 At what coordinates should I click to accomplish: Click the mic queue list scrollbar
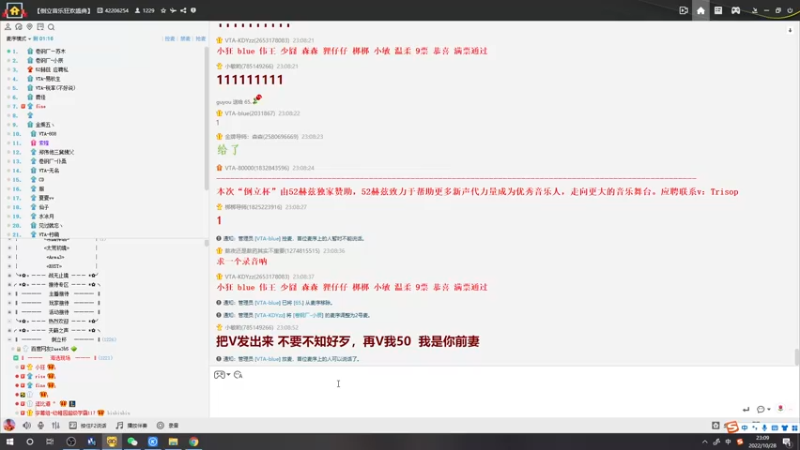[206, 117]
